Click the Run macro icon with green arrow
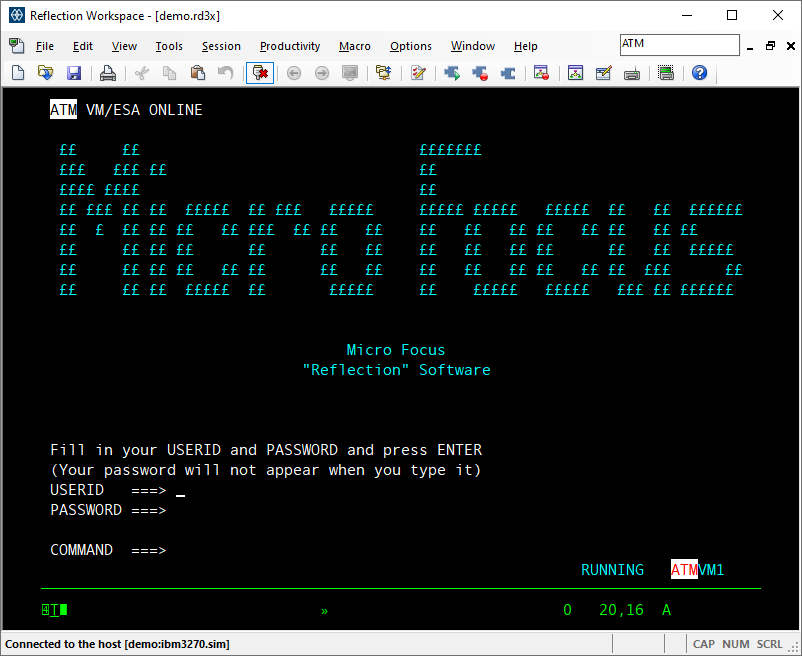 (x=452, y=73)
